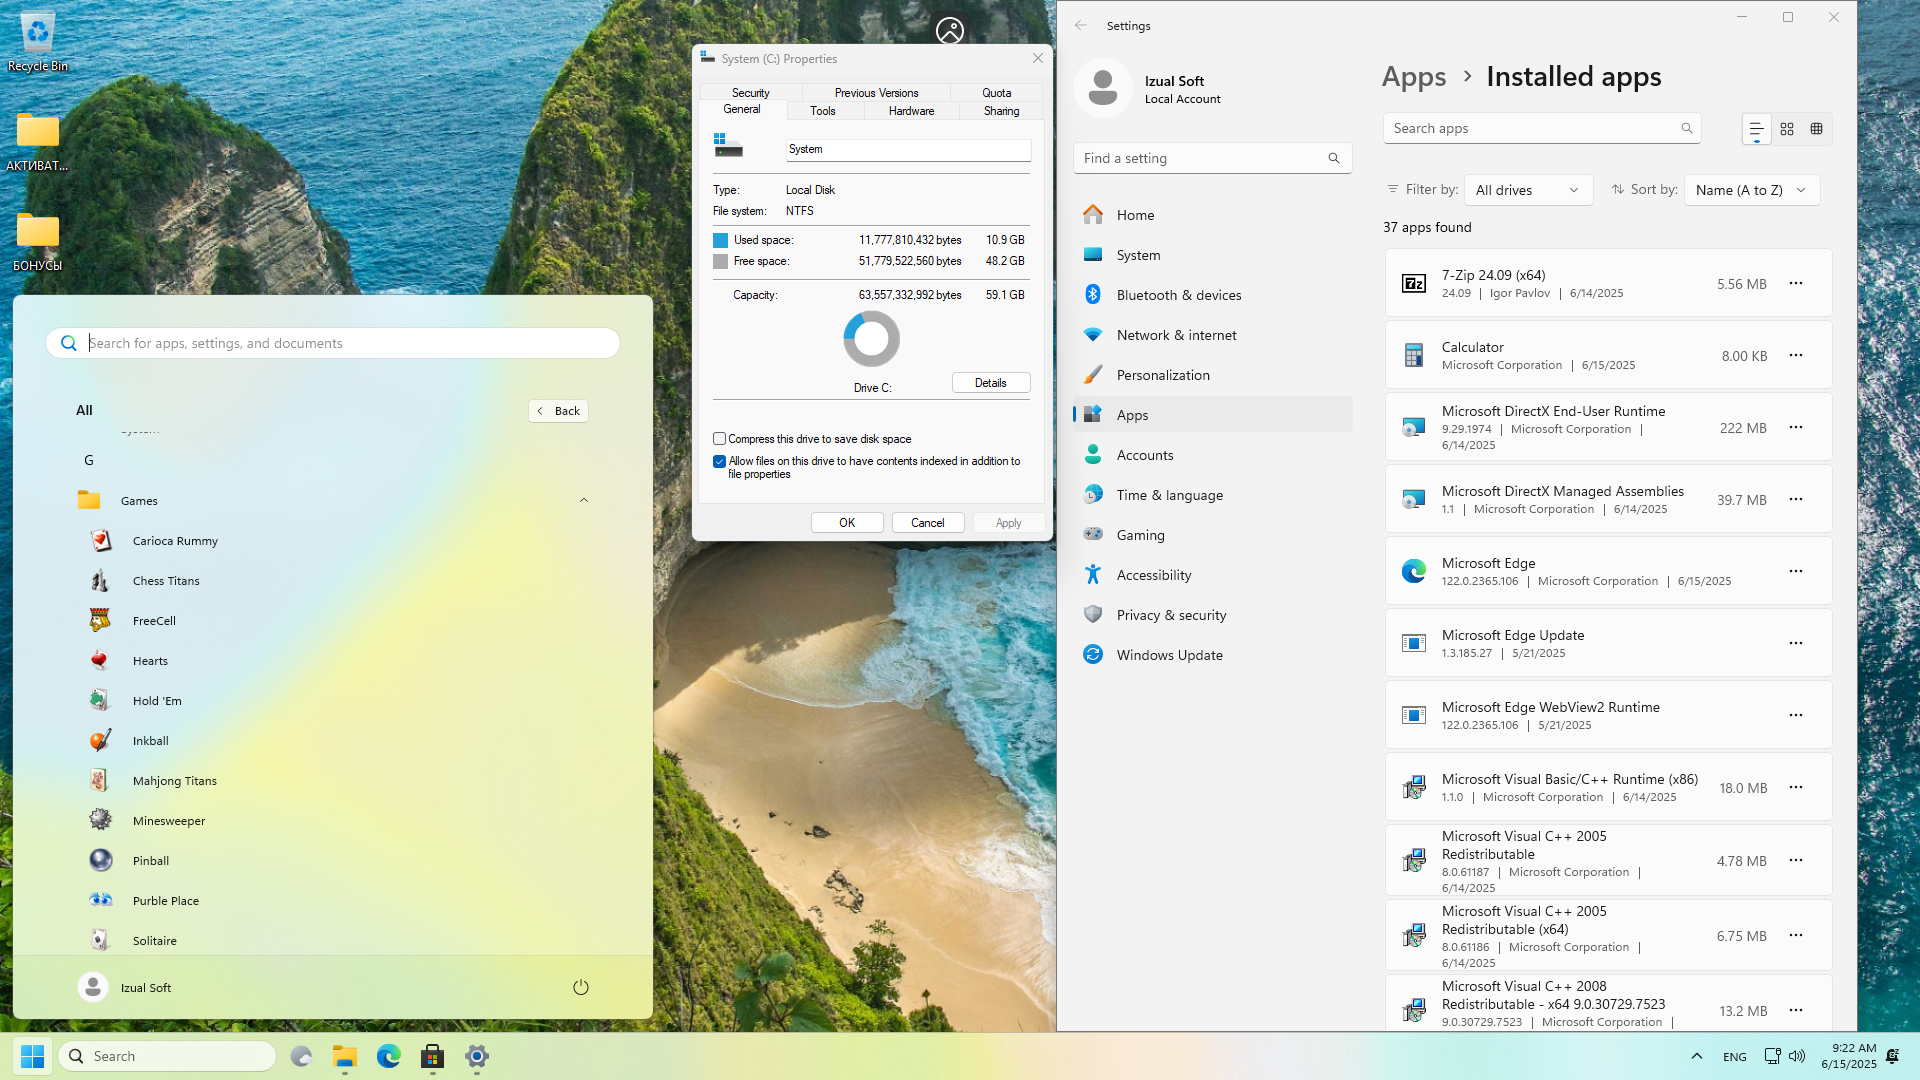Viewport: 1920px width, 1080px height.
Task: Switch to Tools tab in Properties
Action: [x=823, y=111]
